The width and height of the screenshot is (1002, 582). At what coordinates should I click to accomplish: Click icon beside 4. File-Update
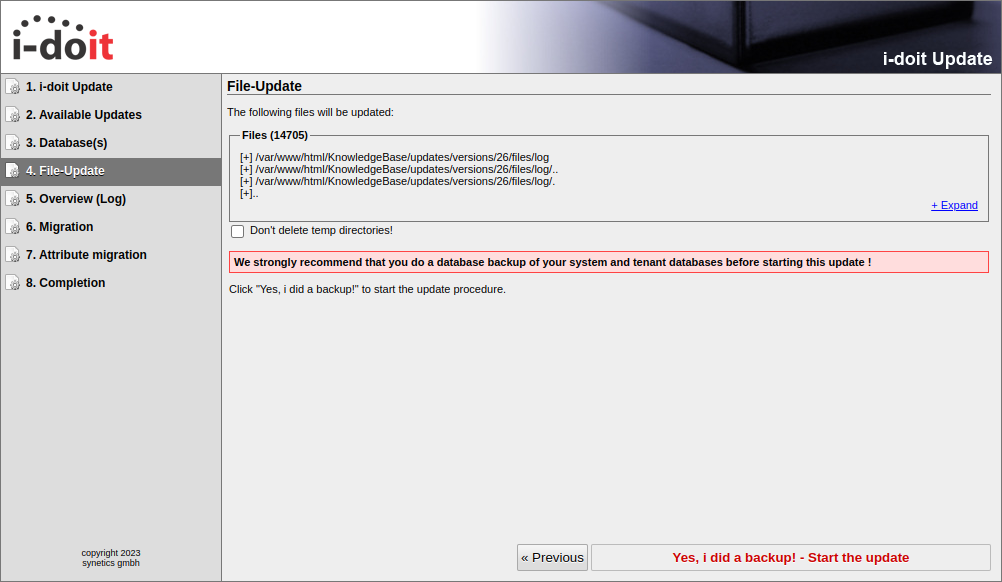coord(13,171)
